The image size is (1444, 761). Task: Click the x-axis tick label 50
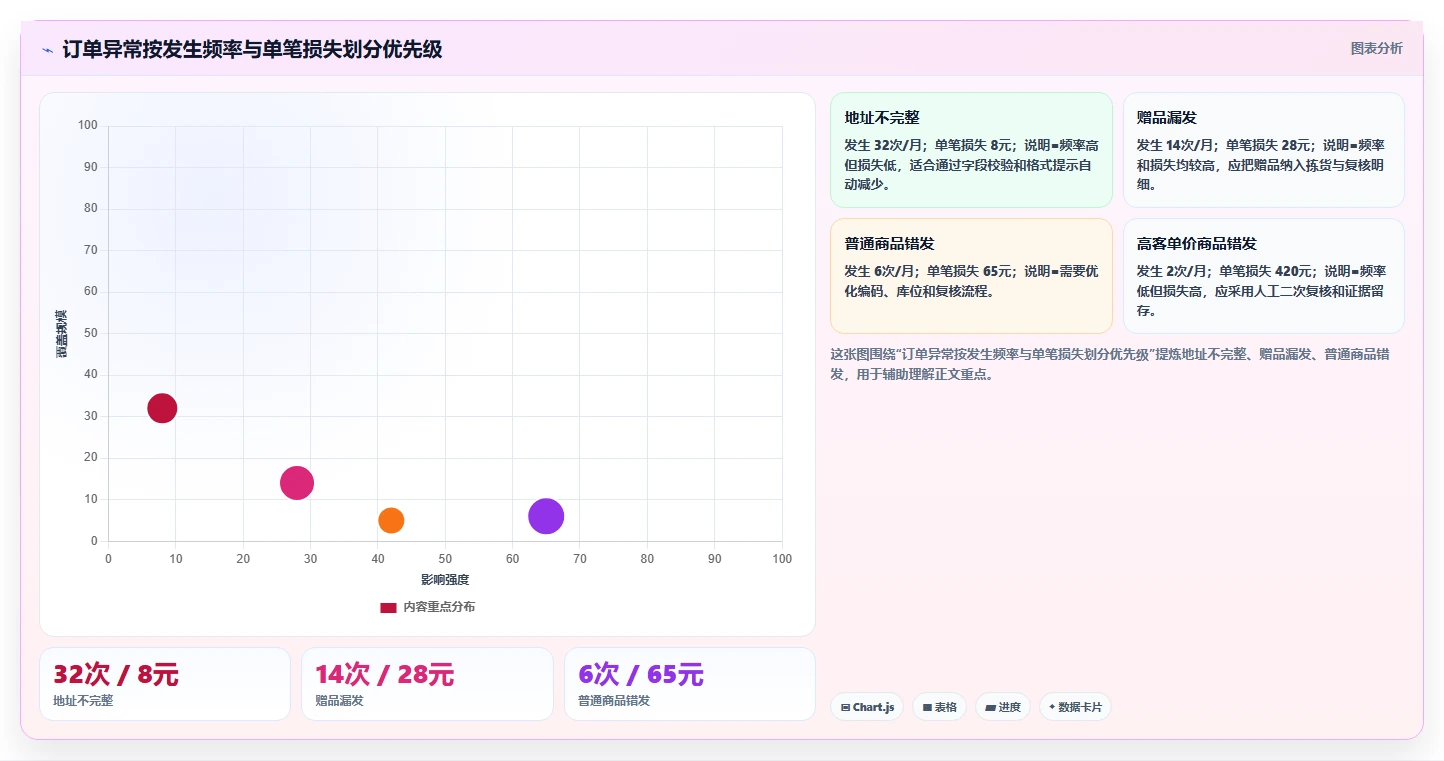point(445,559)
